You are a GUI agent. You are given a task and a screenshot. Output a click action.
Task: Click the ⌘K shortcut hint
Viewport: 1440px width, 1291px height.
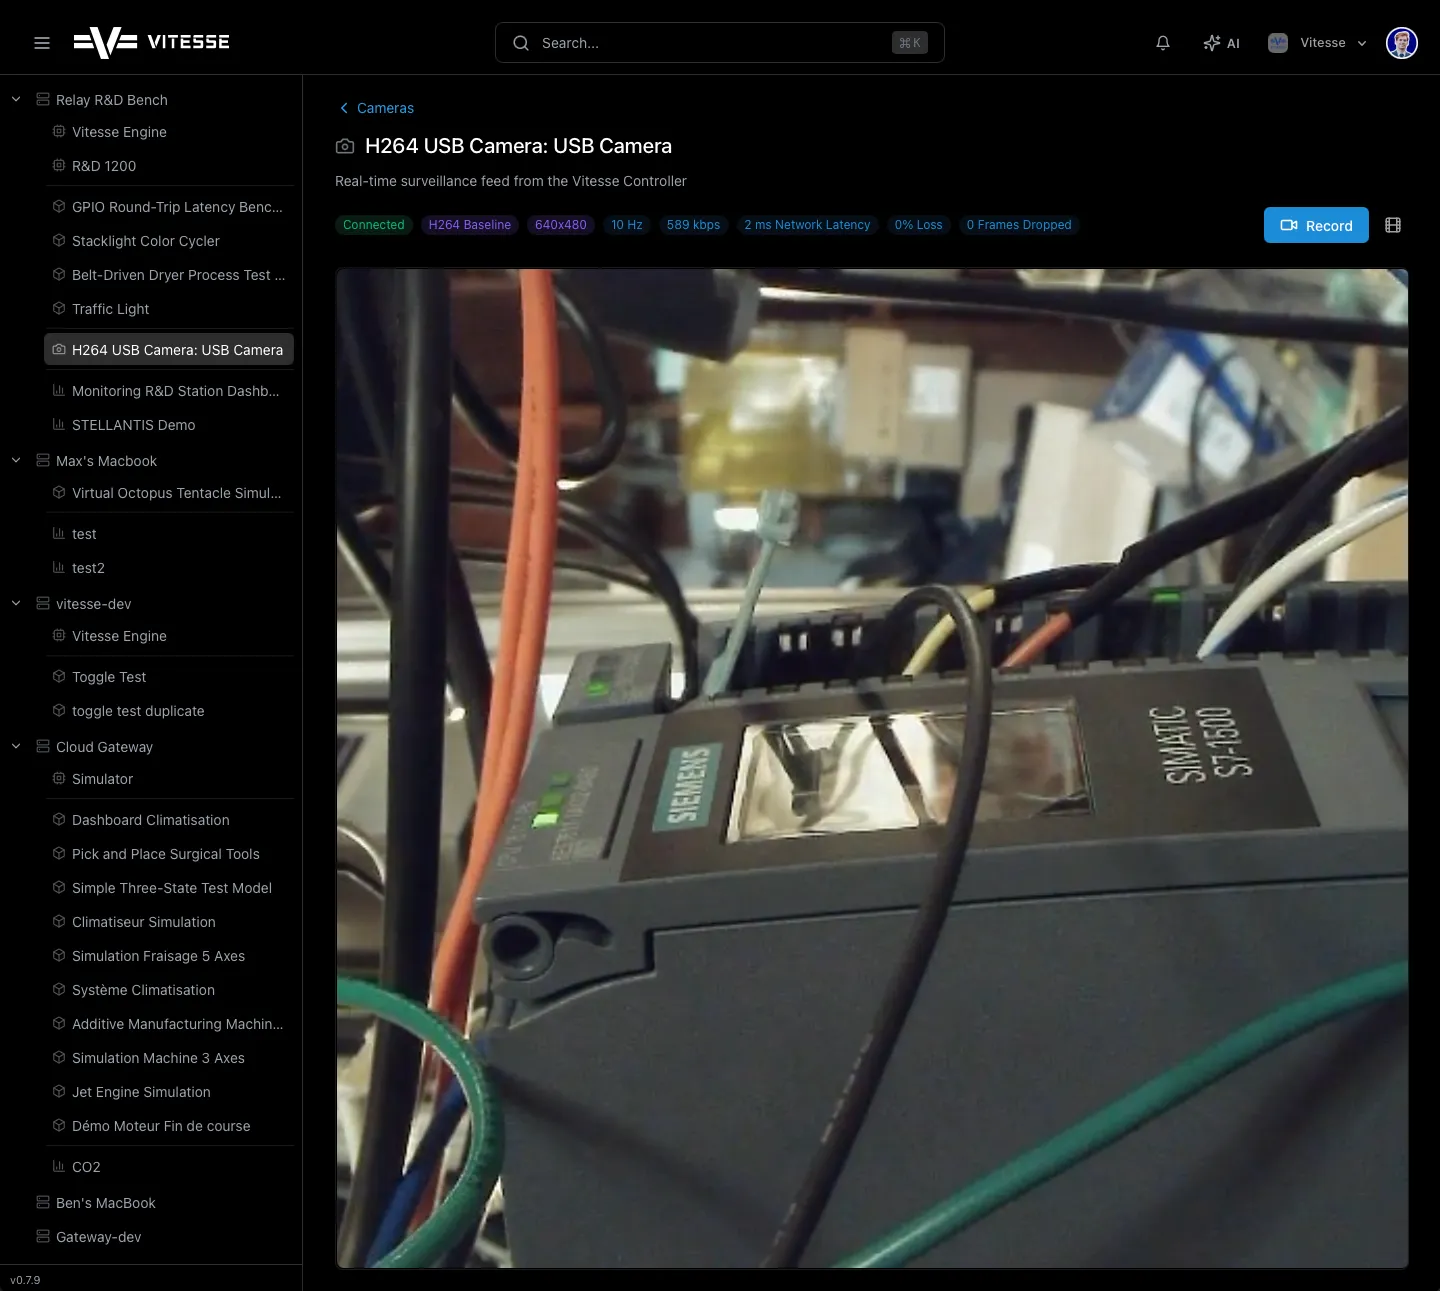click(910, 43)
